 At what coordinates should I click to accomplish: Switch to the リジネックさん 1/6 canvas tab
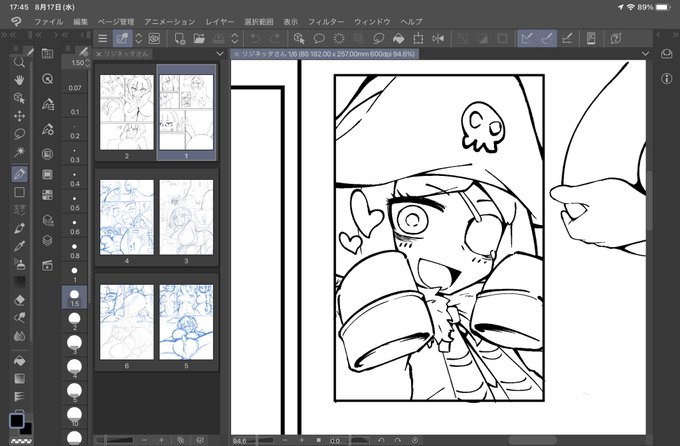point(324,54)
